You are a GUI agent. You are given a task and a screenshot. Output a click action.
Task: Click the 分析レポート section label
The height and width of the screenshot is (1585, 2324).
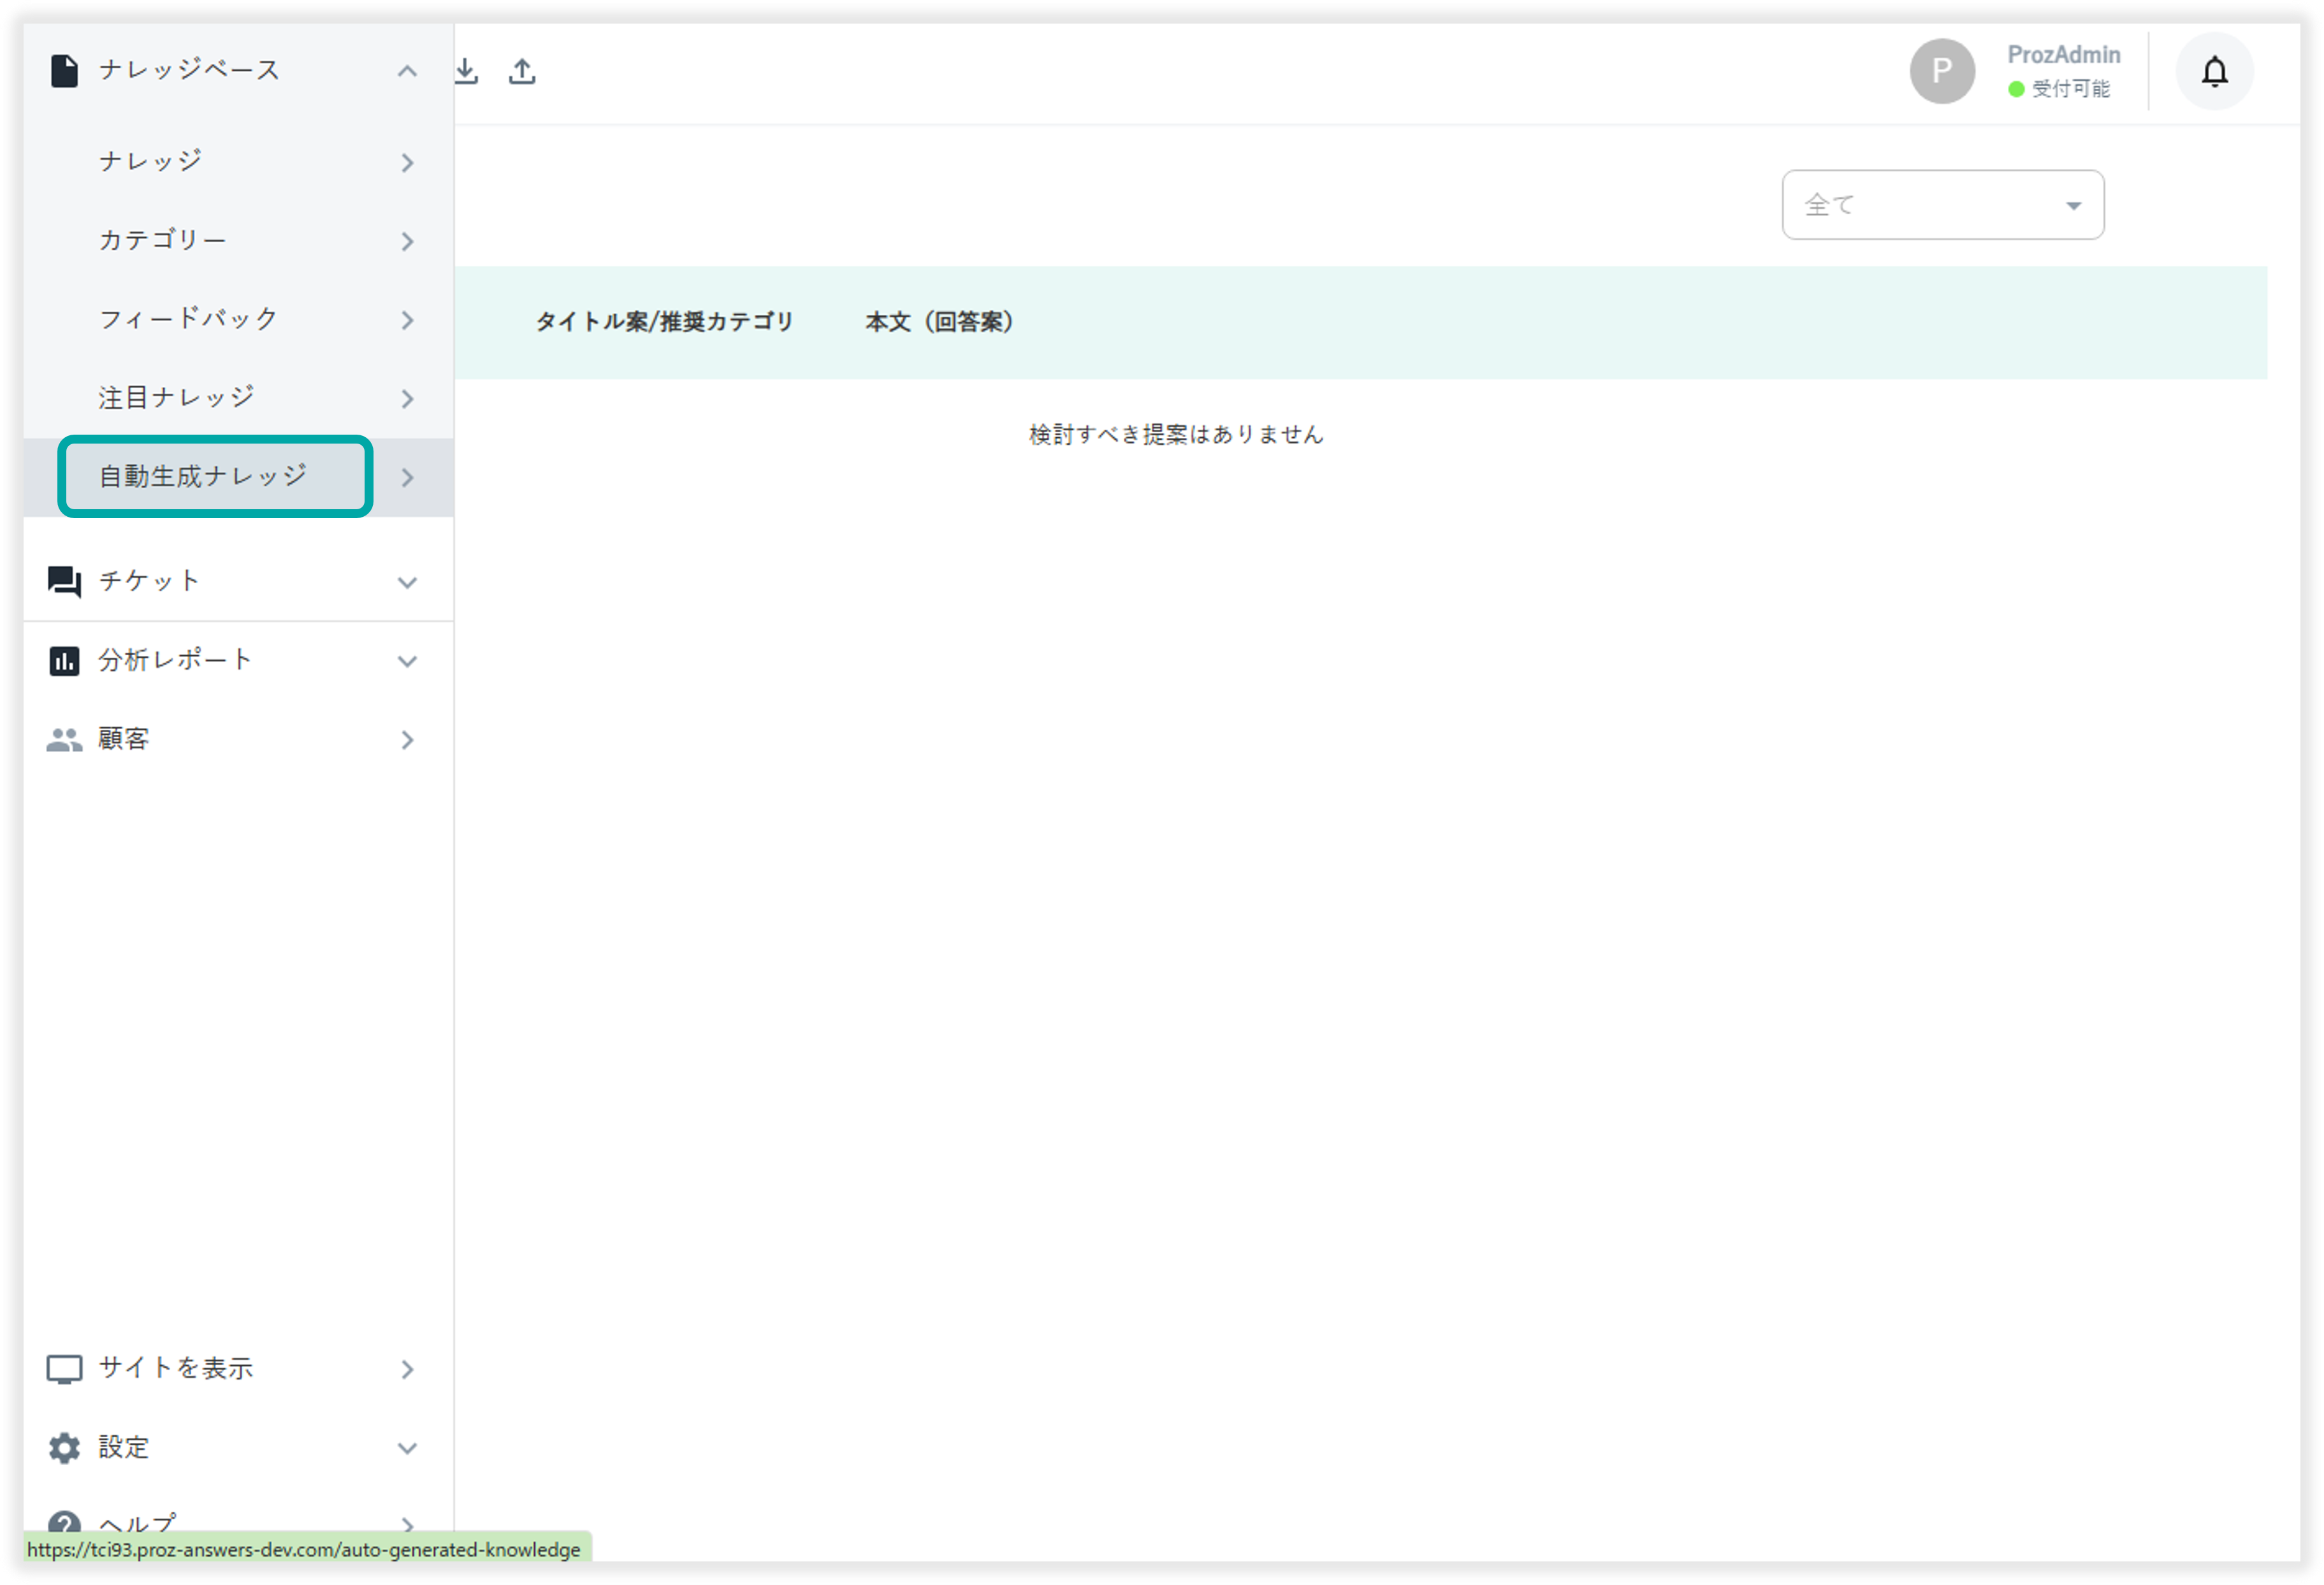[x=175, y=660]
